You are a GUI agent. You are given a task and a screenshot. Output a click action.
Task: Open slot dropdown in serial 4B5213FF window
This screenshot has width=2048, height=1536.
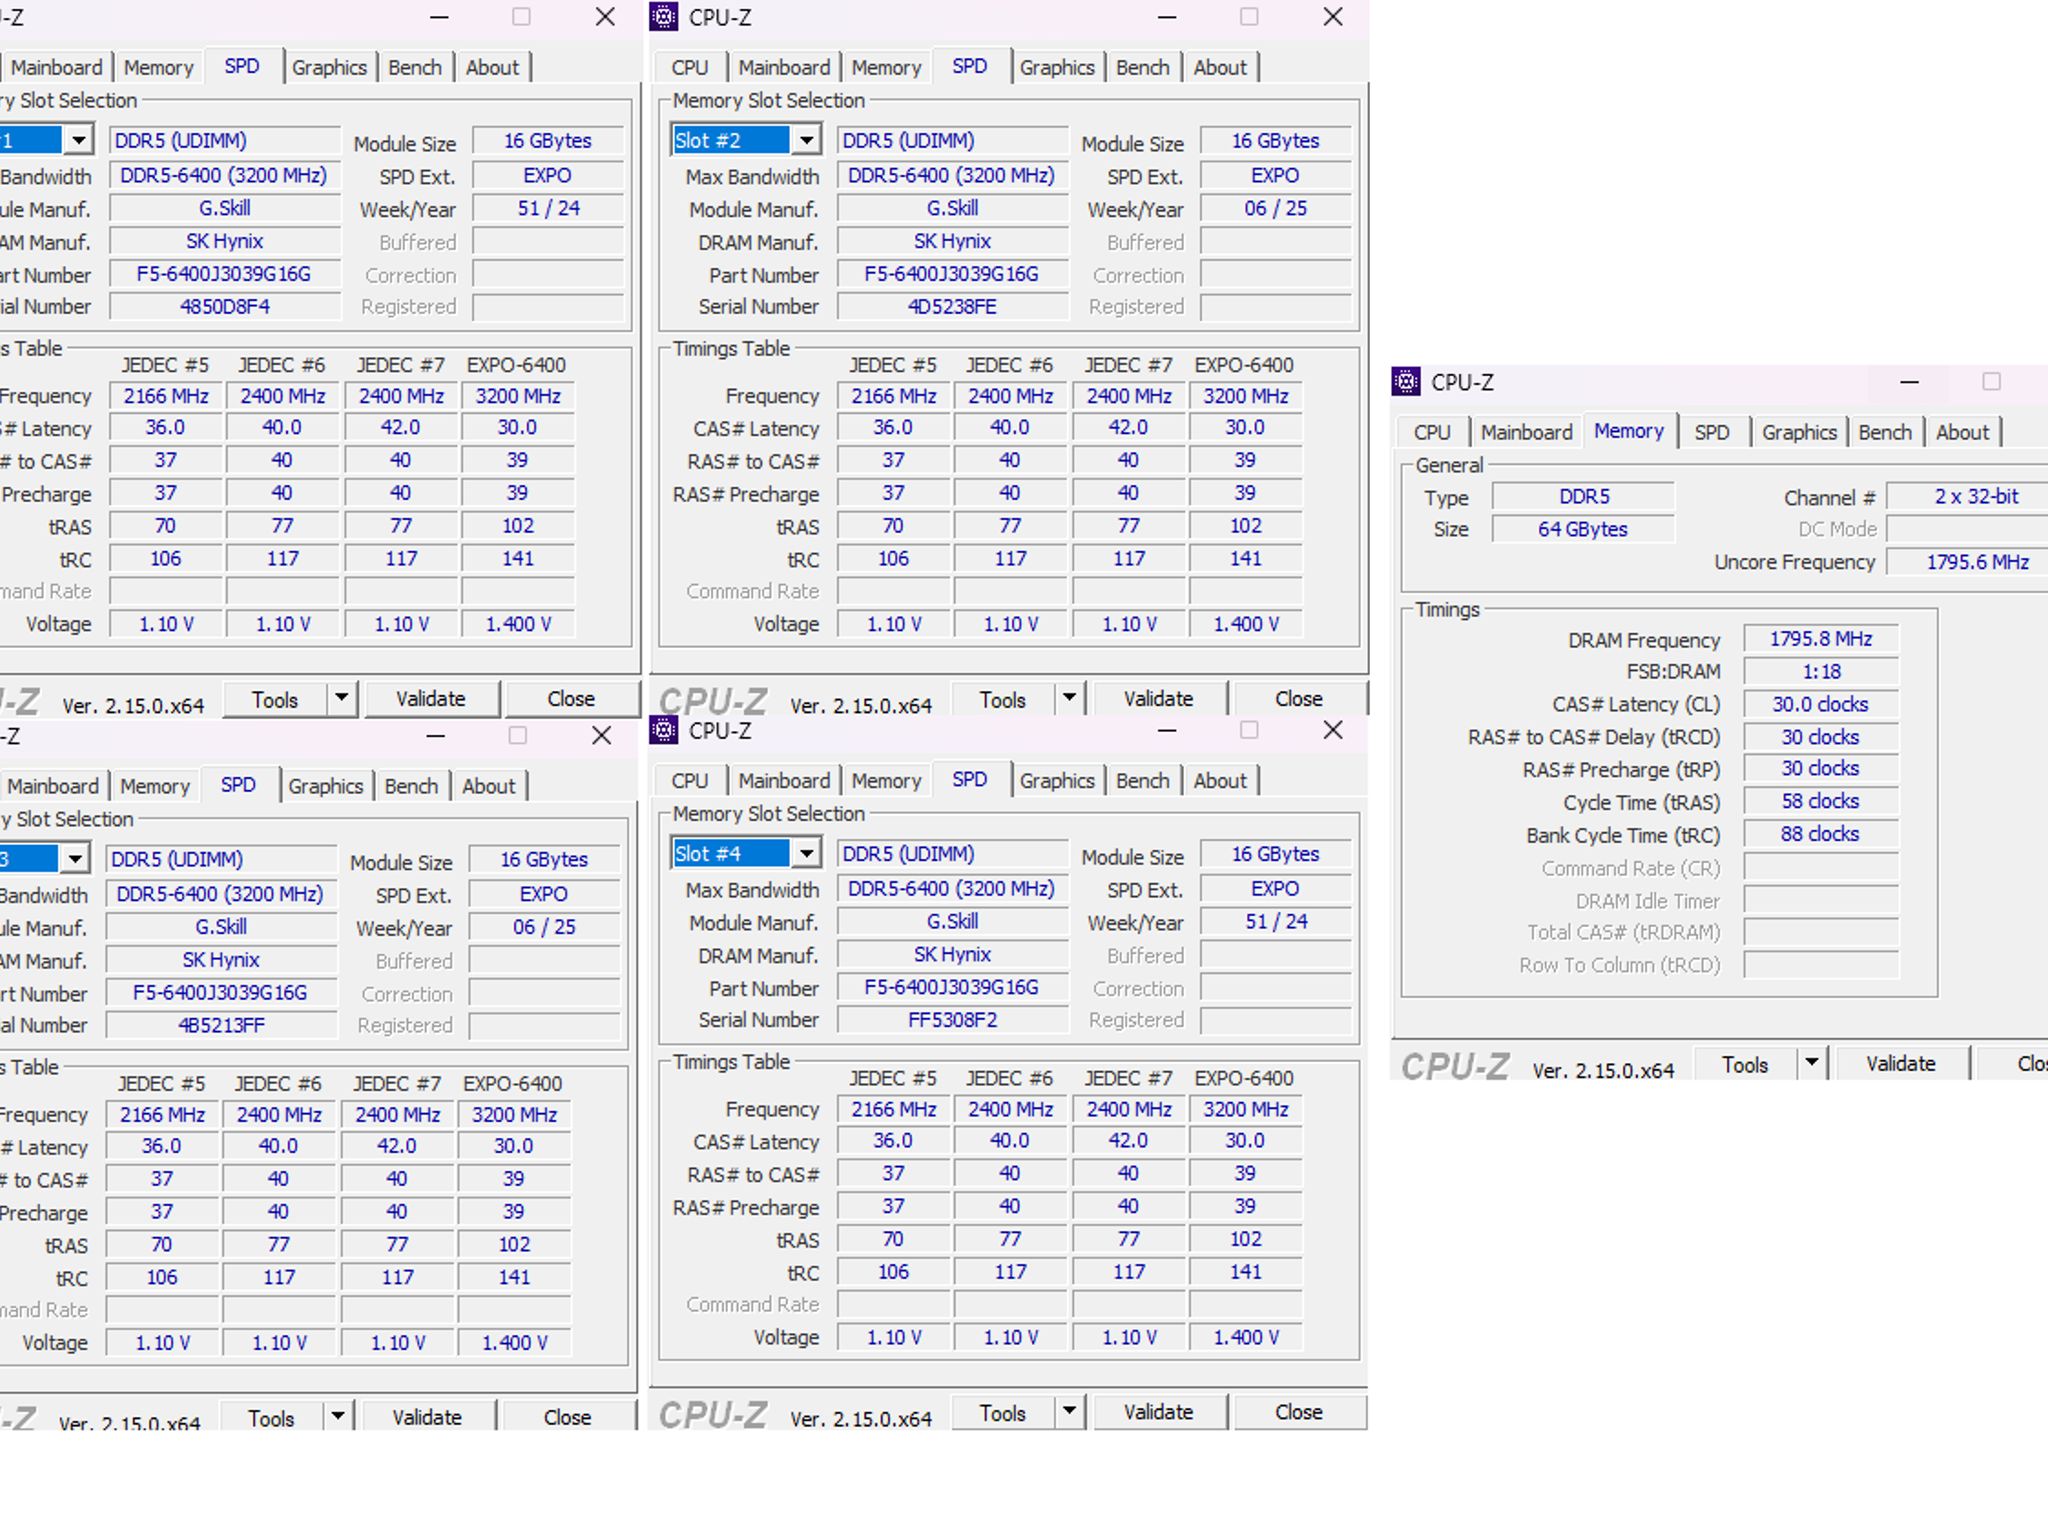point(75,859)
